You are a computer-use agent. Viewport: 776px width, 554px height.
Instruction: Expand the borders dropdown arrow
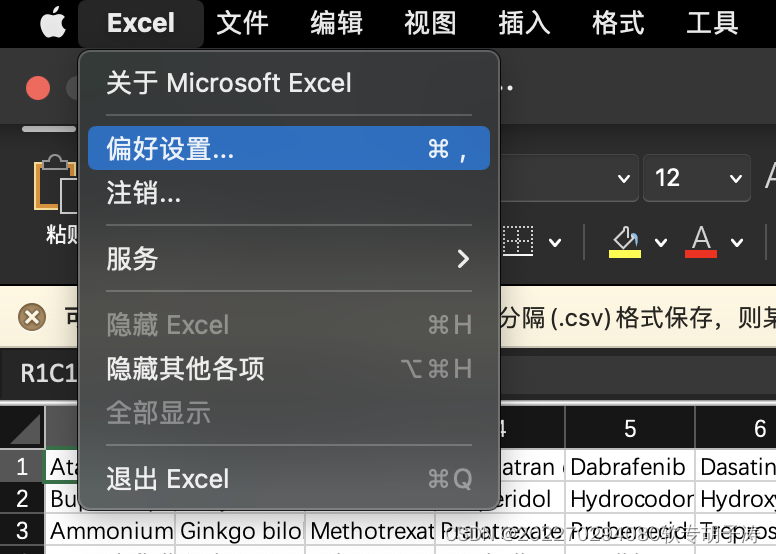pos(555,243)
